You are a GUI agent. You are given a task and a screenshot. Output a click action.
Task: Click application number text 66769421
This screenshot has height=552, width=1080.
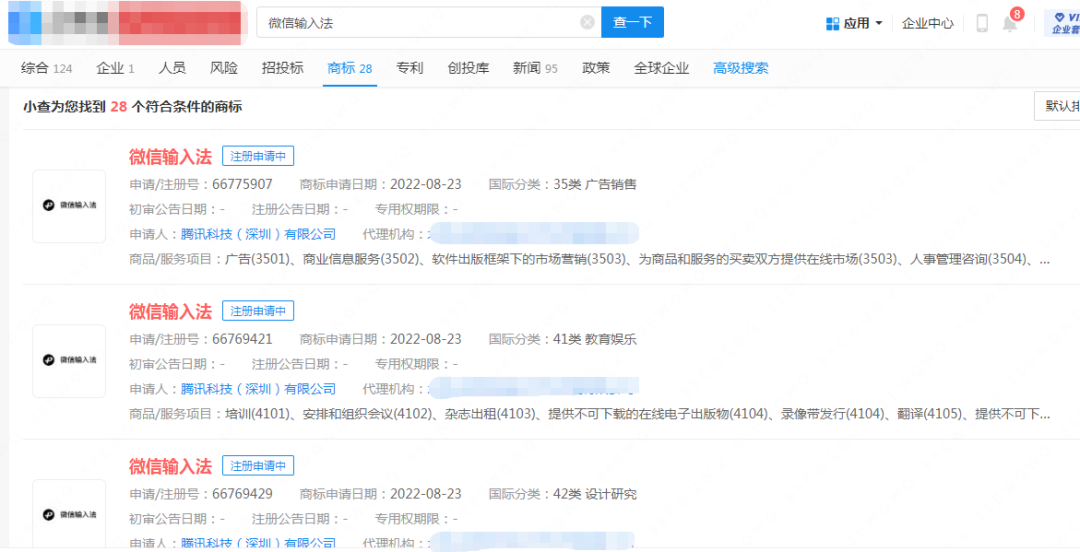coord(242,339)
